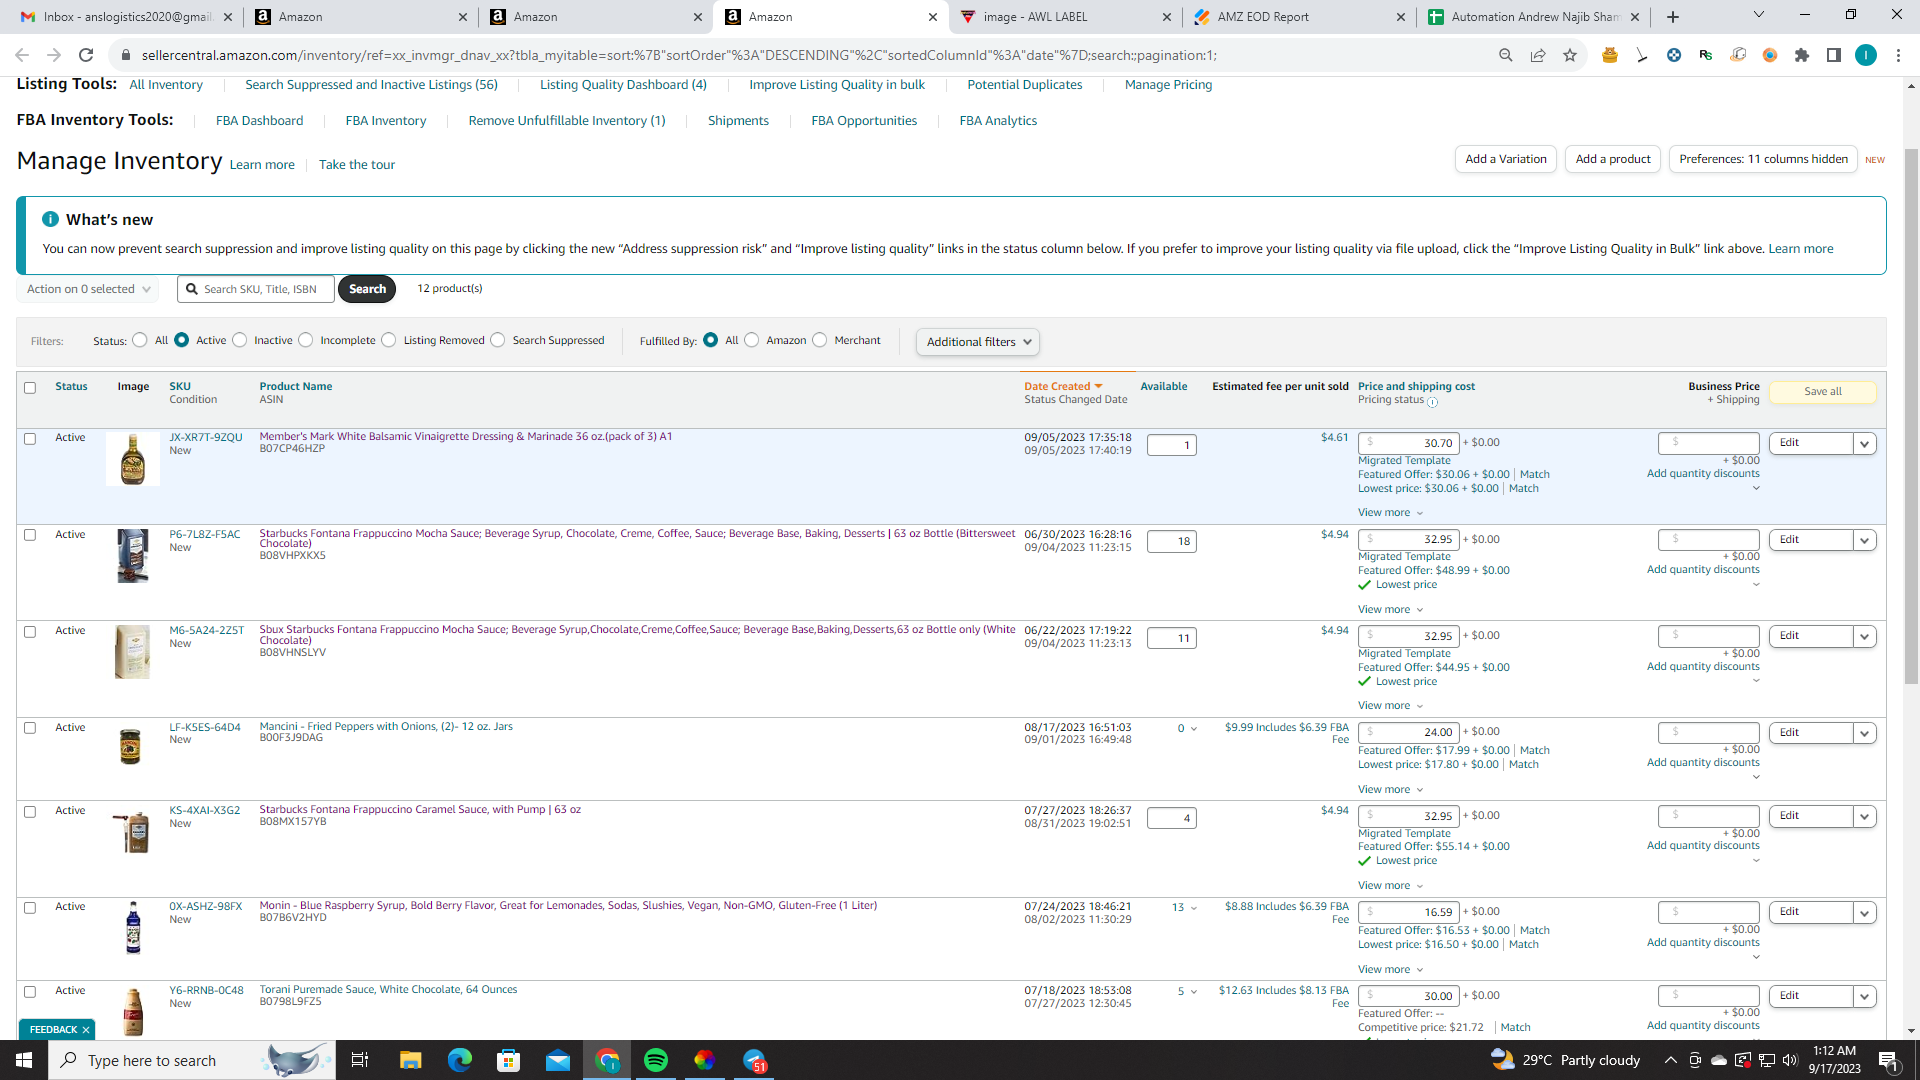Open the bear honeypot extension icon
Screen dimensions: 1920x1080
coord(1610,55)
